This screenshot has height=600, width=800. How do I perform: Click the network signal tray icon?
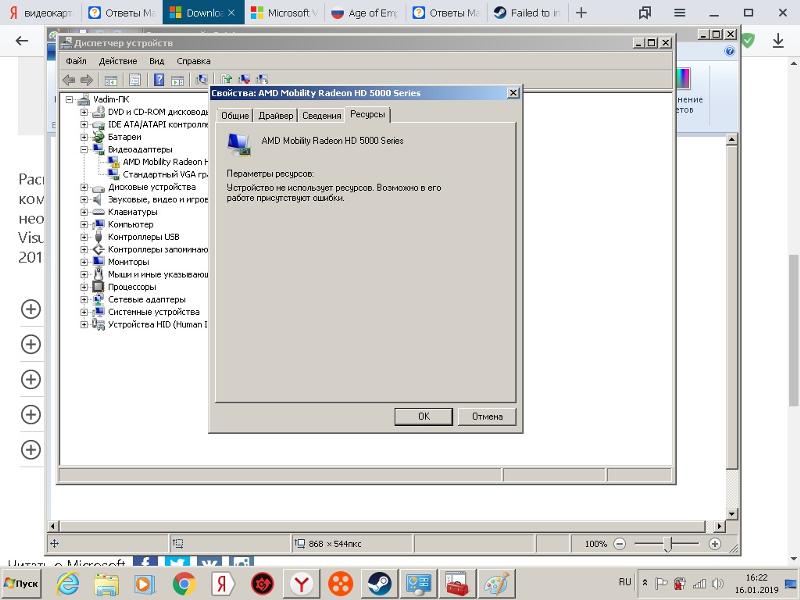699,583
